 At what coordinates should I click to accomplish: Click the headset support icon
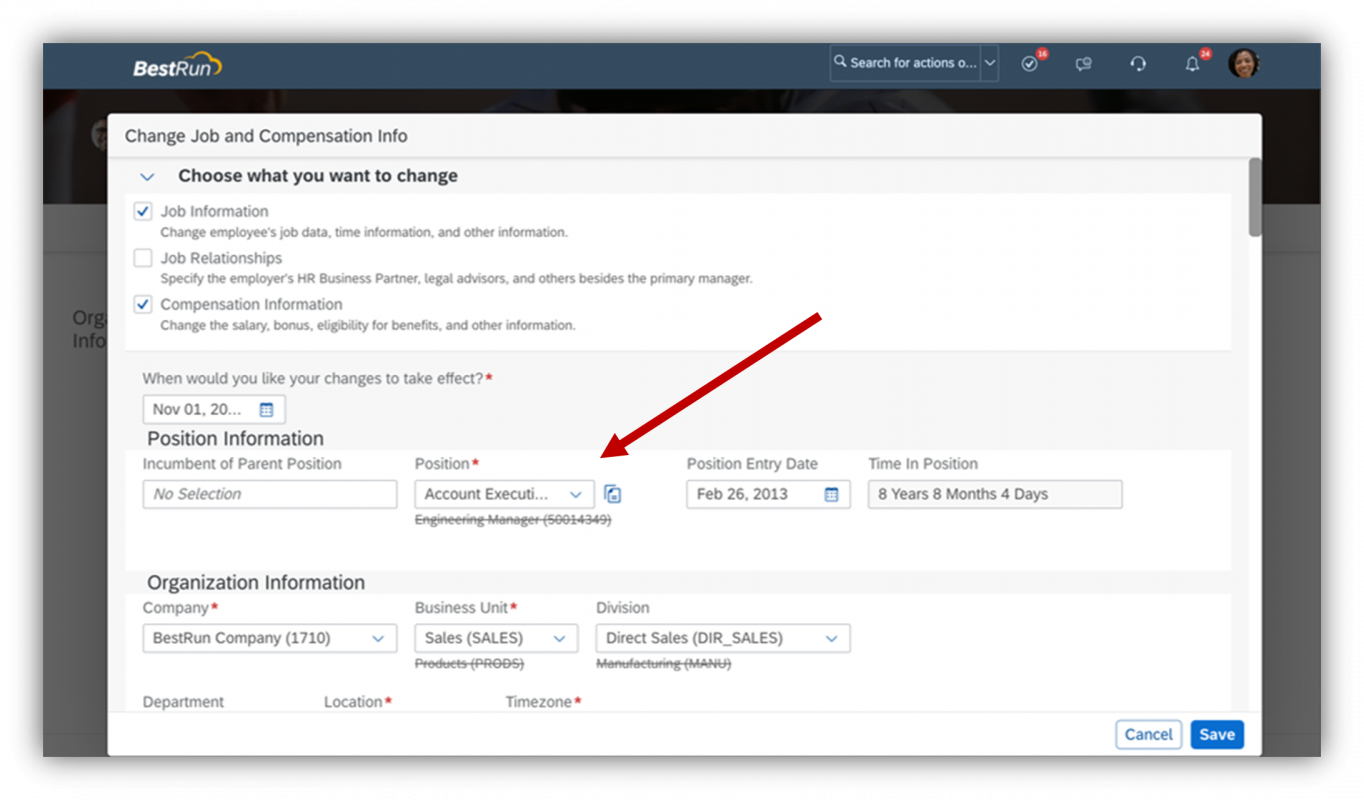pos(1138,63)
